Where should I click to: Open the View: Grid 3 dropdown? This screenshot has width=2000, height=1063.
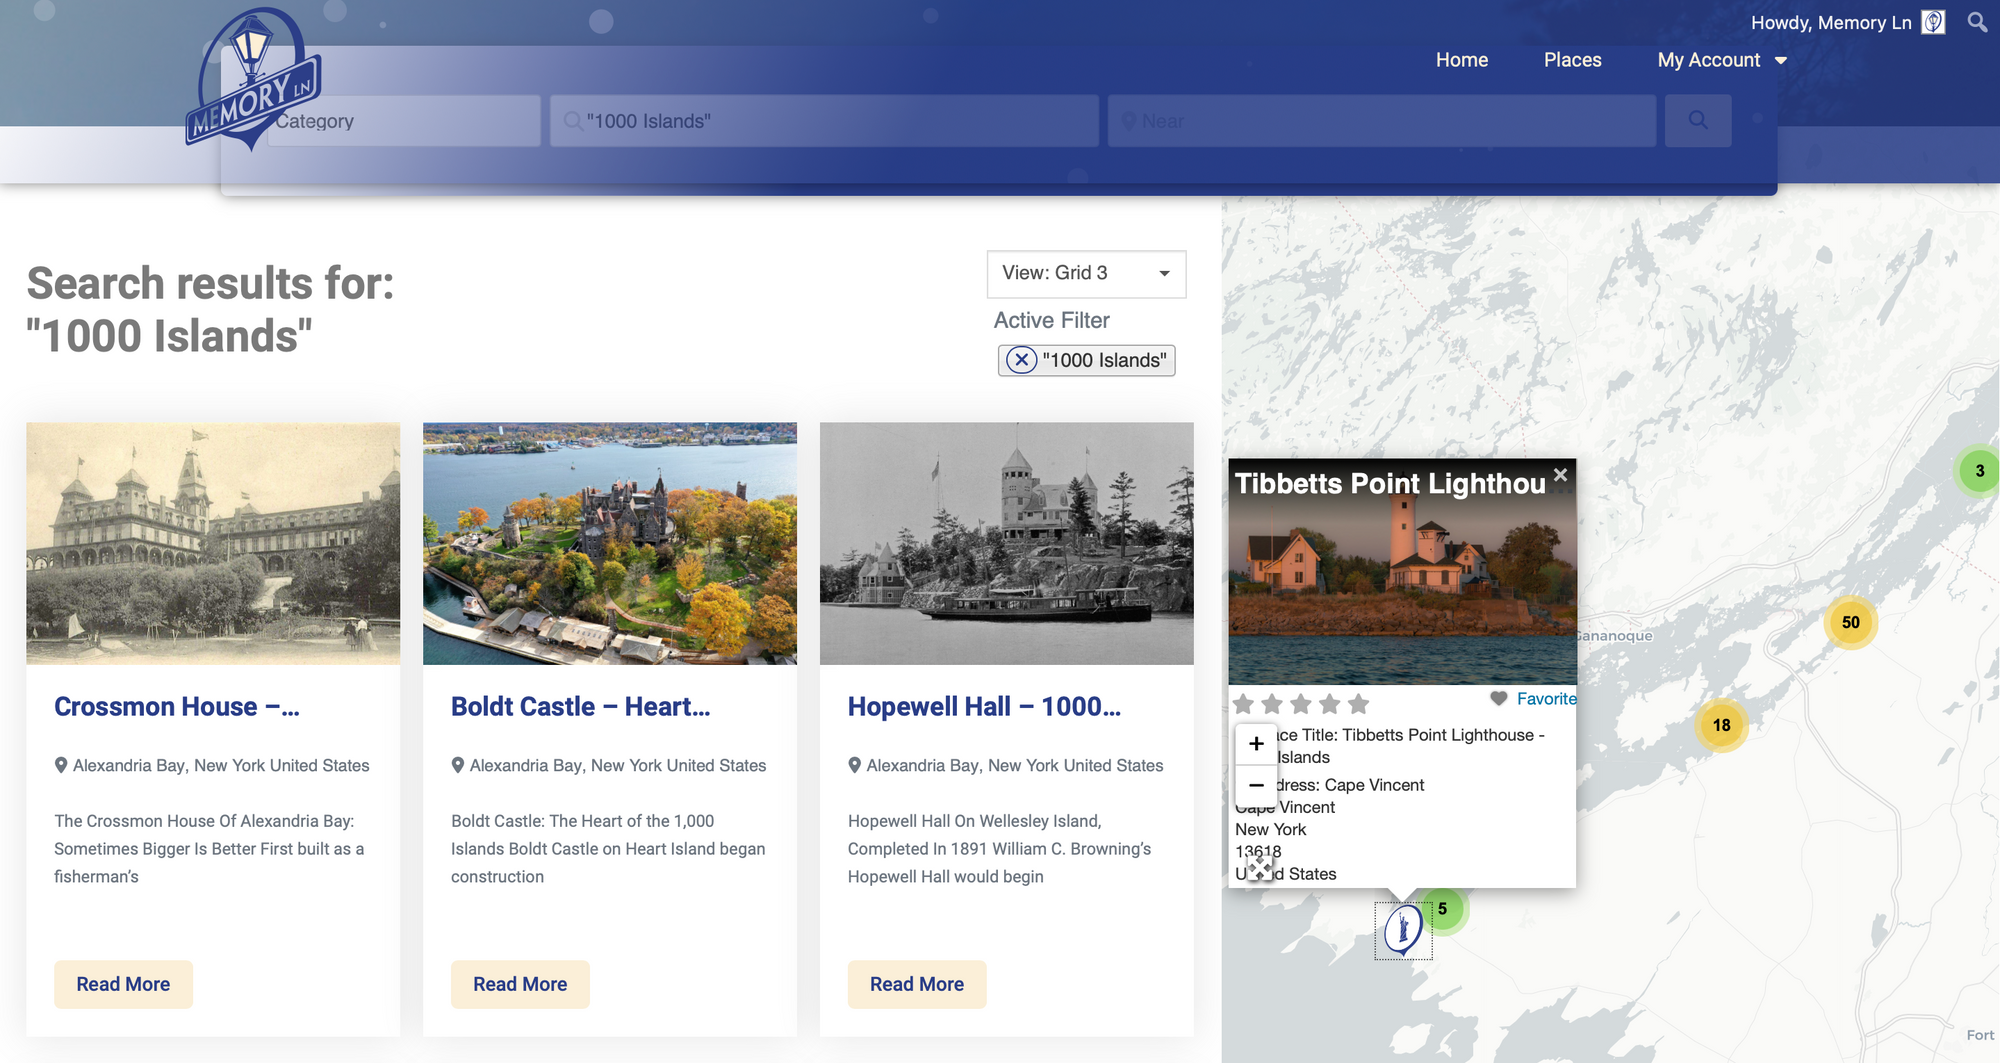(x=1086, y=274)
